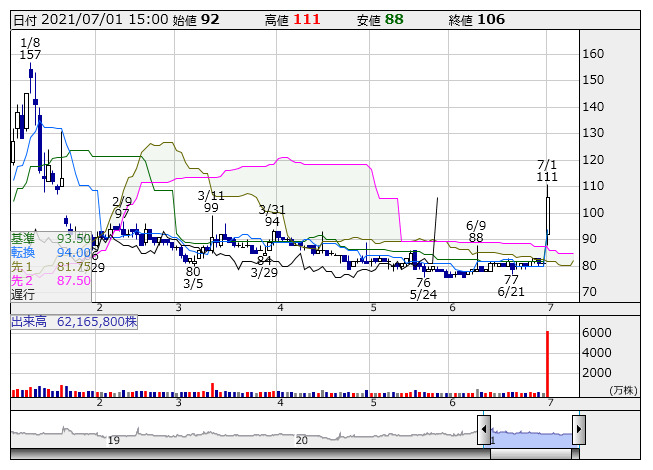
Task: Click the right range-slider arrow handle
Action: pos(579,429)
